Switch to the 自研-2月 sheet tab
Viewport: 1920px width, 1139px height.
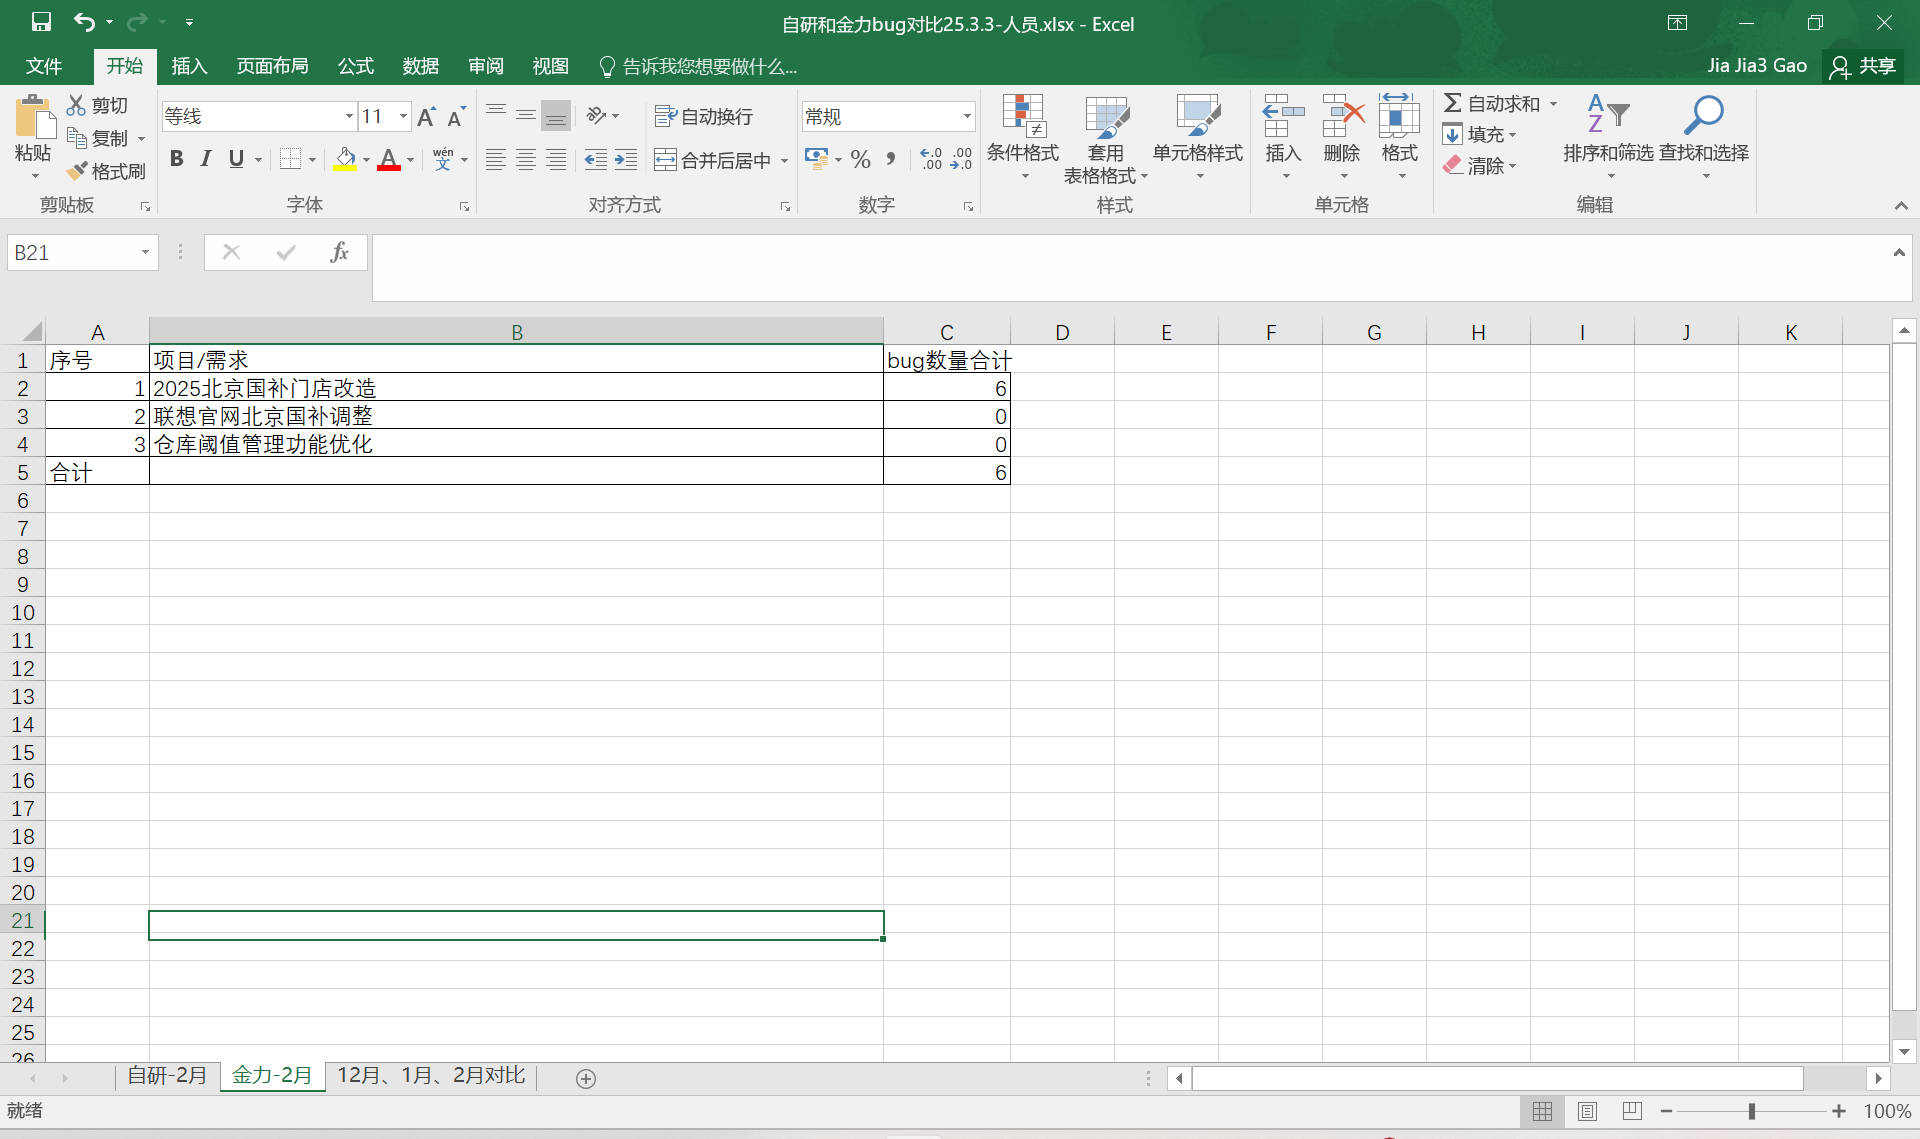(x=167, y=1076)
